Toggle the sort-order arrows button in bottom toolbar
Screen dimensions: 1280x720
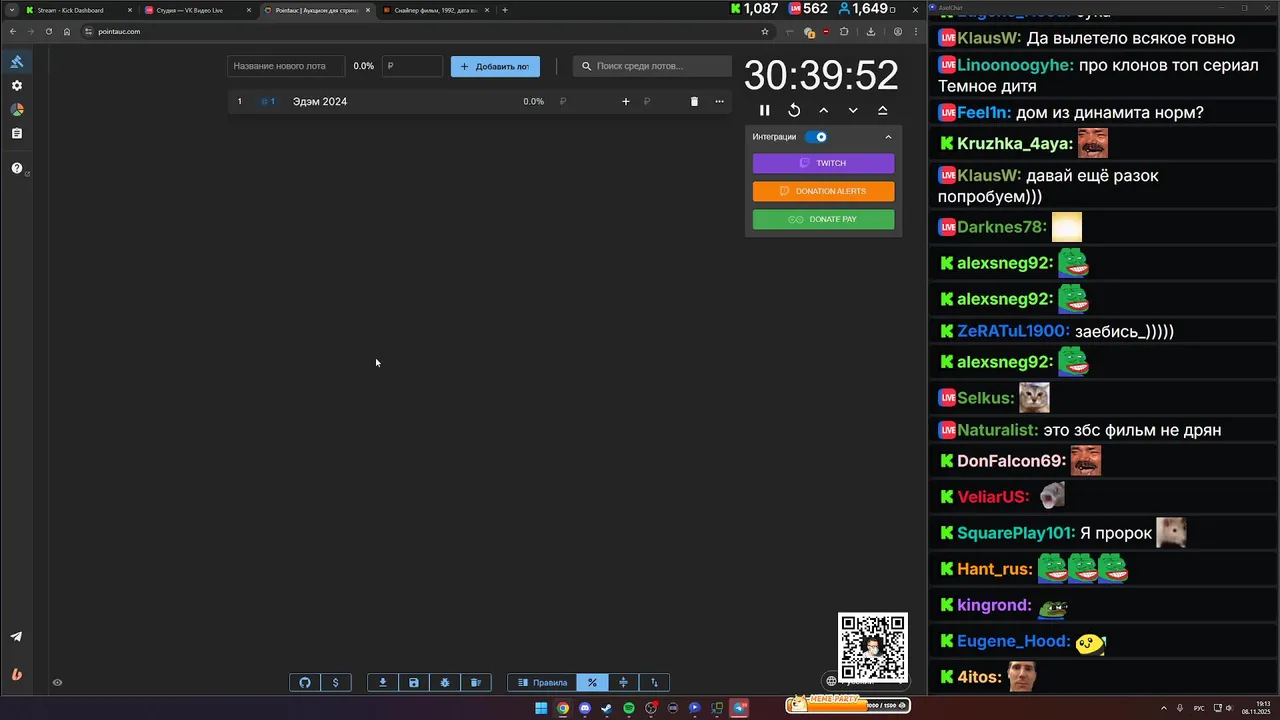tap(654, 683)
